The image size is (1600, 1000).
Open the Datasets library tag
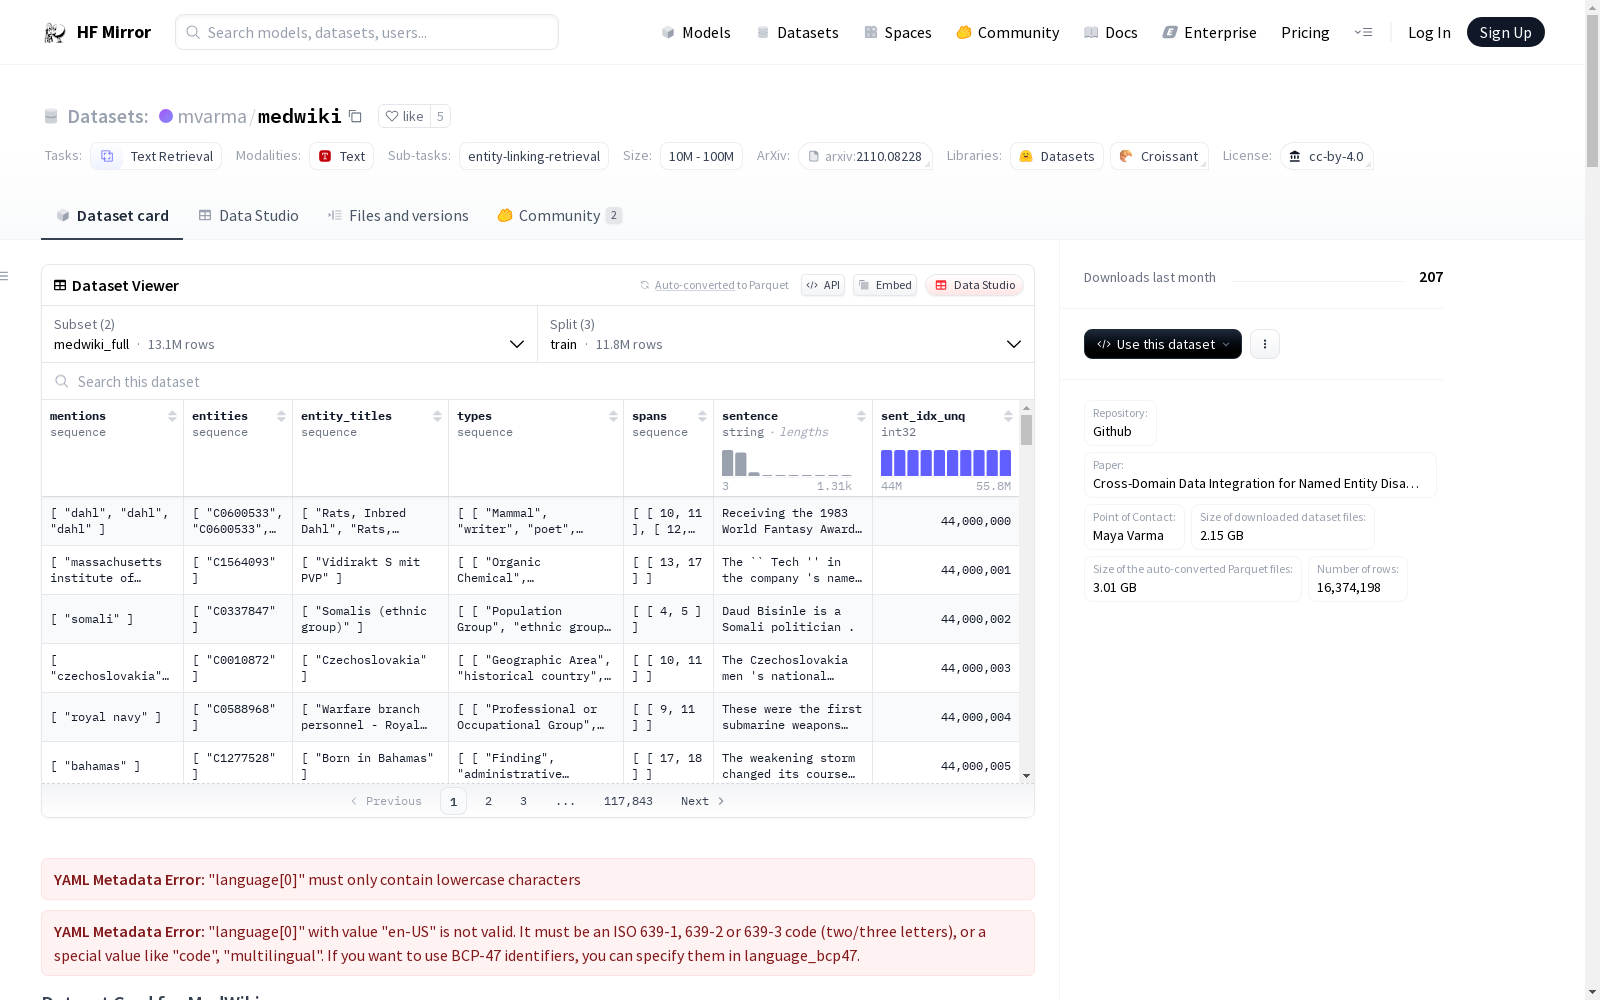pos(1057,156)
